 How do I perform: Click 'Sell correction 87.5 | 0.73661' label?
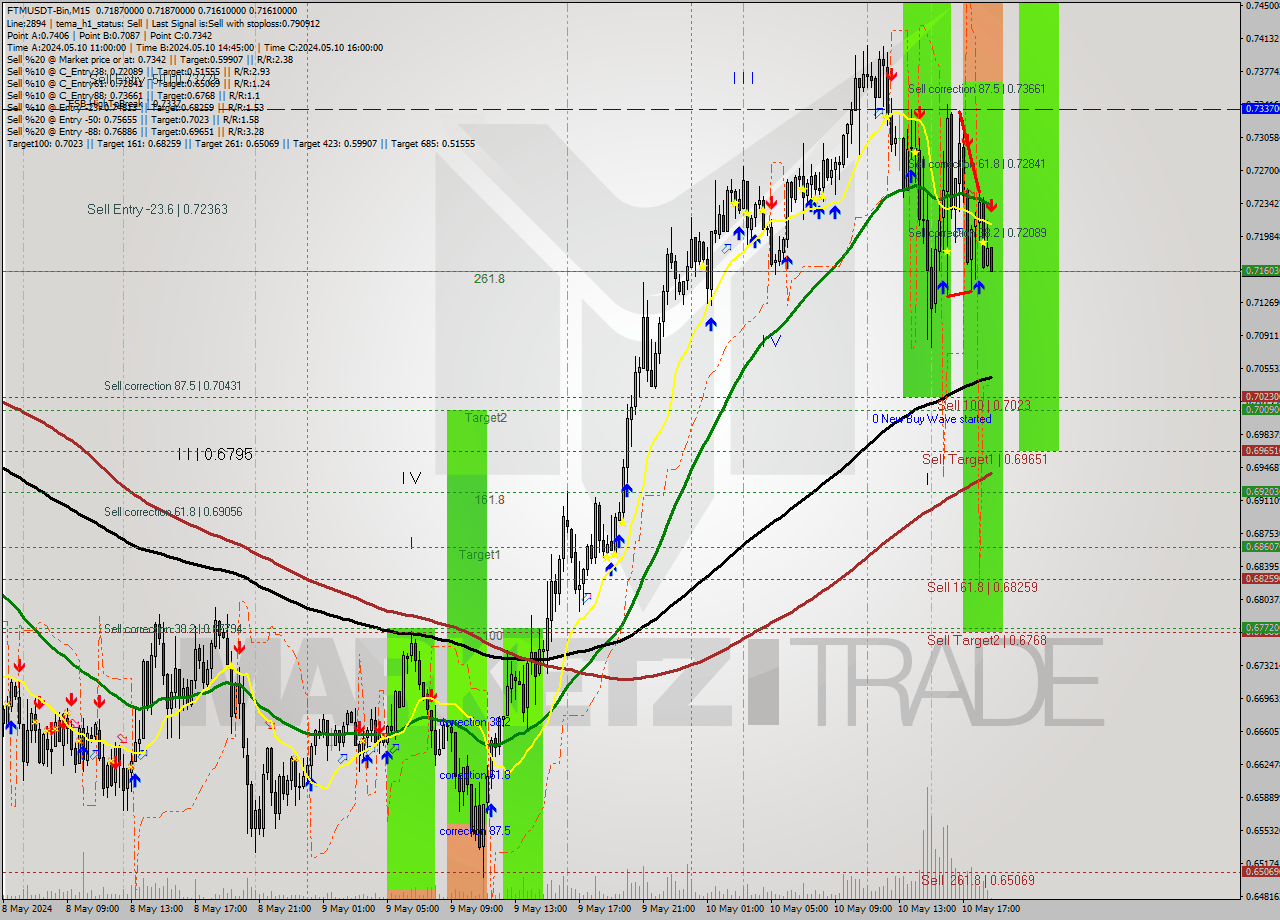point(977,89)
